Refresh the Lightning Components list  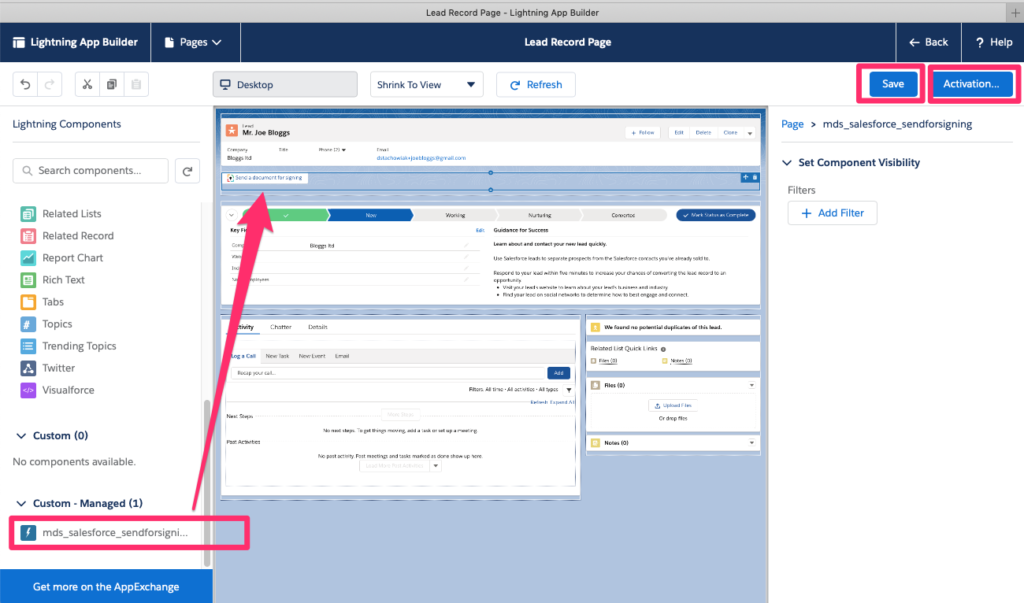187,170
